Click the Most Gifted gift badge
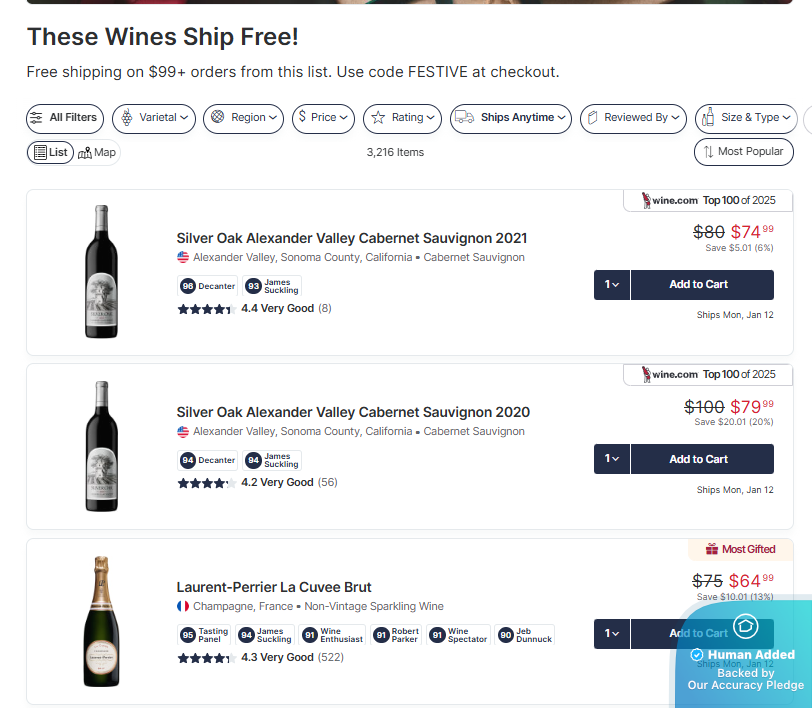This screenshot has width=812, height=708. tap(739, 549)
